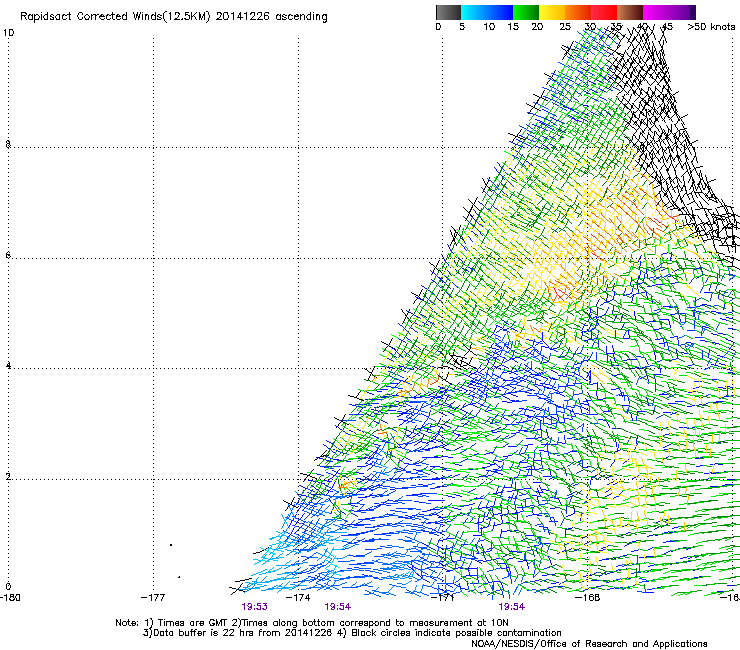Viewport: 740px width, 650px height.
Task: Click the latitude axis label "4"
Action: (8, 366)
